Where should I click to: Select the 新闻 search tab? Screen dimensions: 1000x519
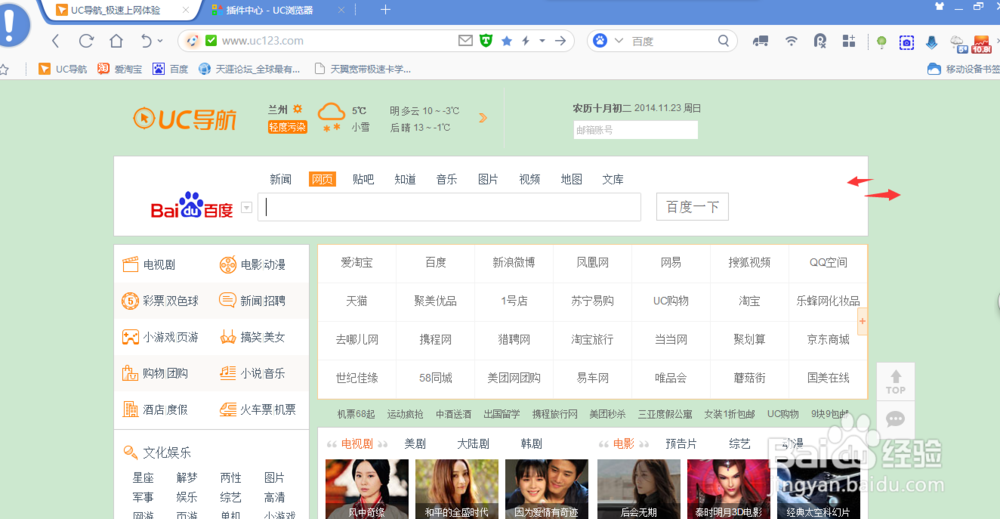tap(281, 179)
